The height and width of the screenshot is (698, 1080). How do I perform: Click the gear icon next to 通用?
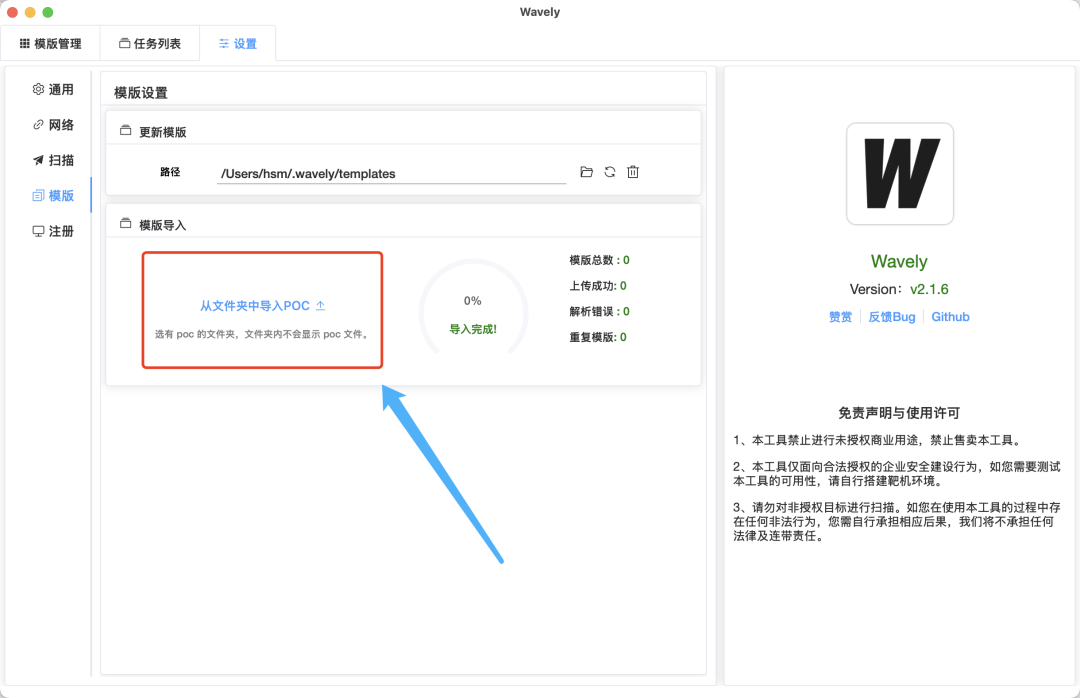coord(38,89)
